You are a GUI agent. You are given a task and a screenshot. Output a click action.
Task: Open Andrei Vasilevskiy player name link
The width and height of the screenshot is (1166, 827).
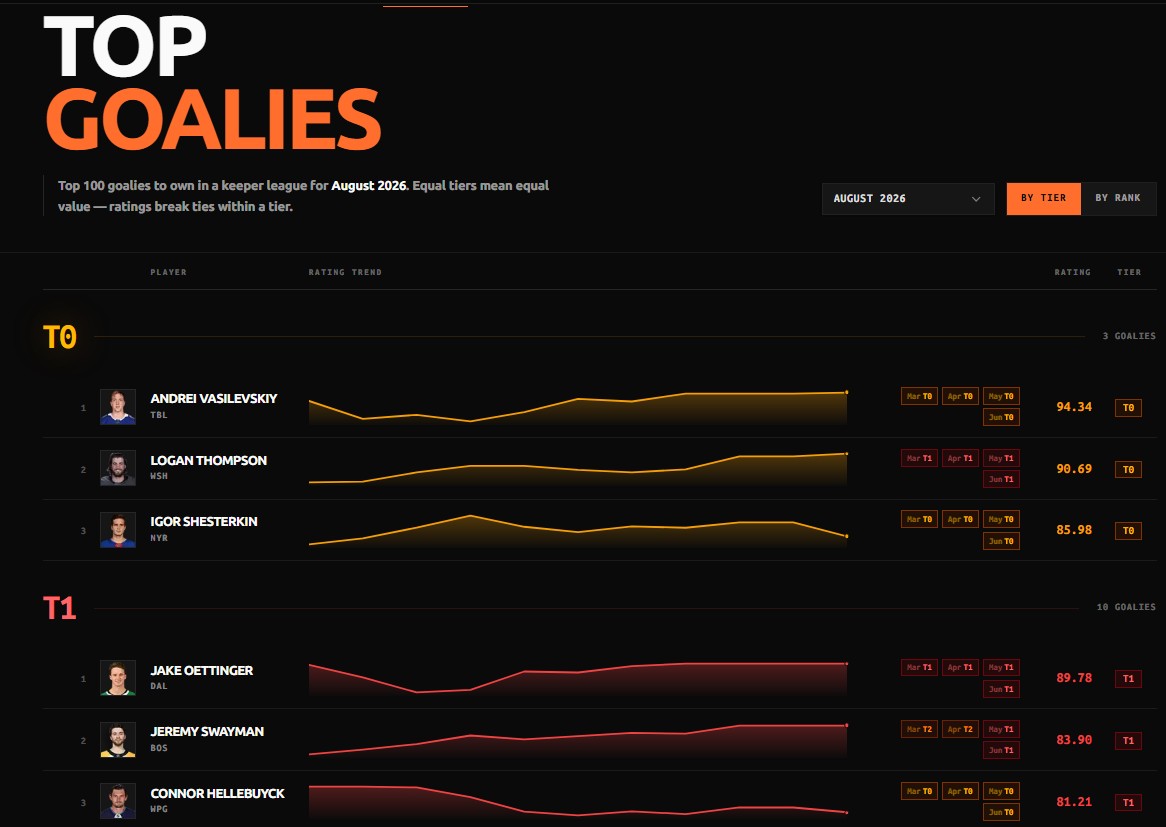pyautogui.click(x=213, y=399)
